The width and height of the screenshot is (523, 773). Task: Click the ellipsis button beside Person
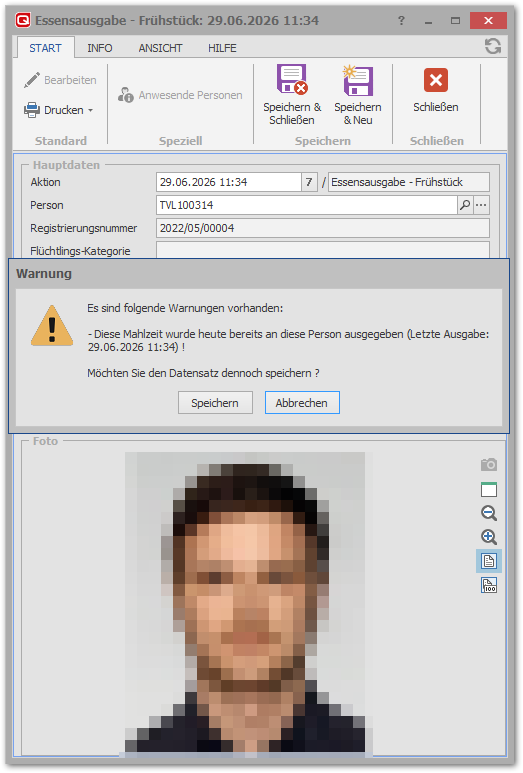tap(482, 205)
